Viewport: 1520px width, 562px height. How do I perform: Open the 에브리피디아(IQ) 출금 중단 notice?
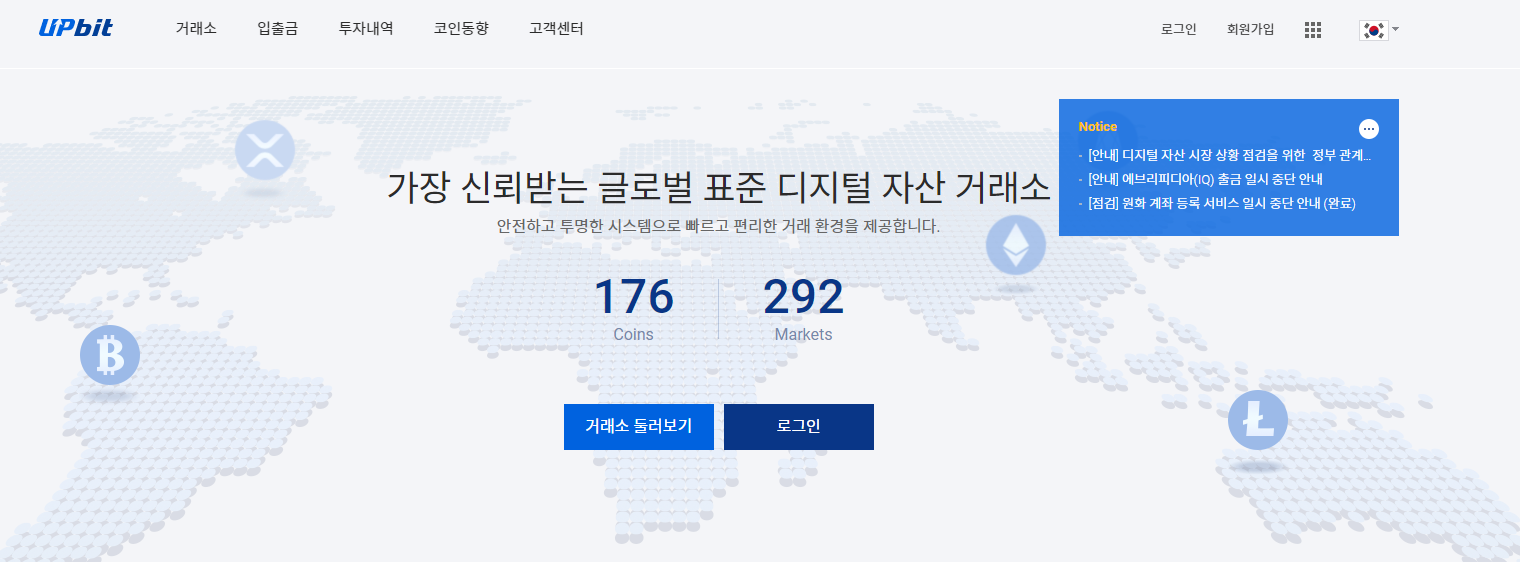(1205, 179)
